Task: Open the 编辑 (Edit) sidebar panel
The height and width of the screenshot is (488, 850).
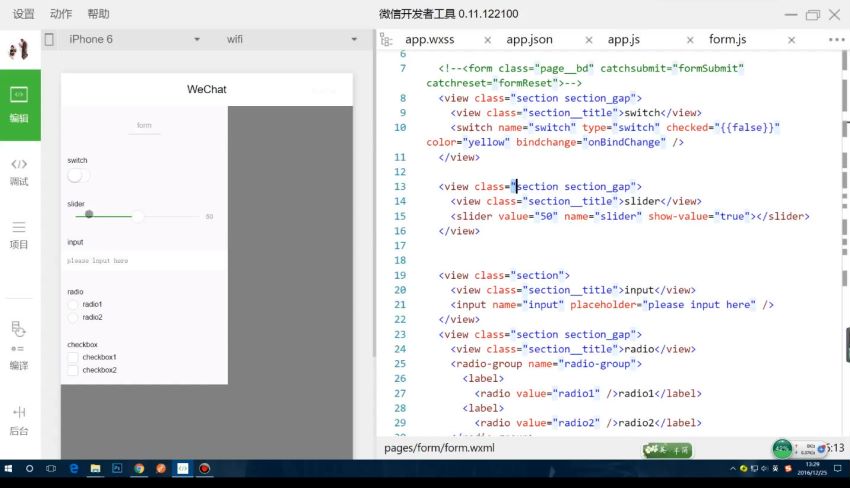Action: coord(20,105)
